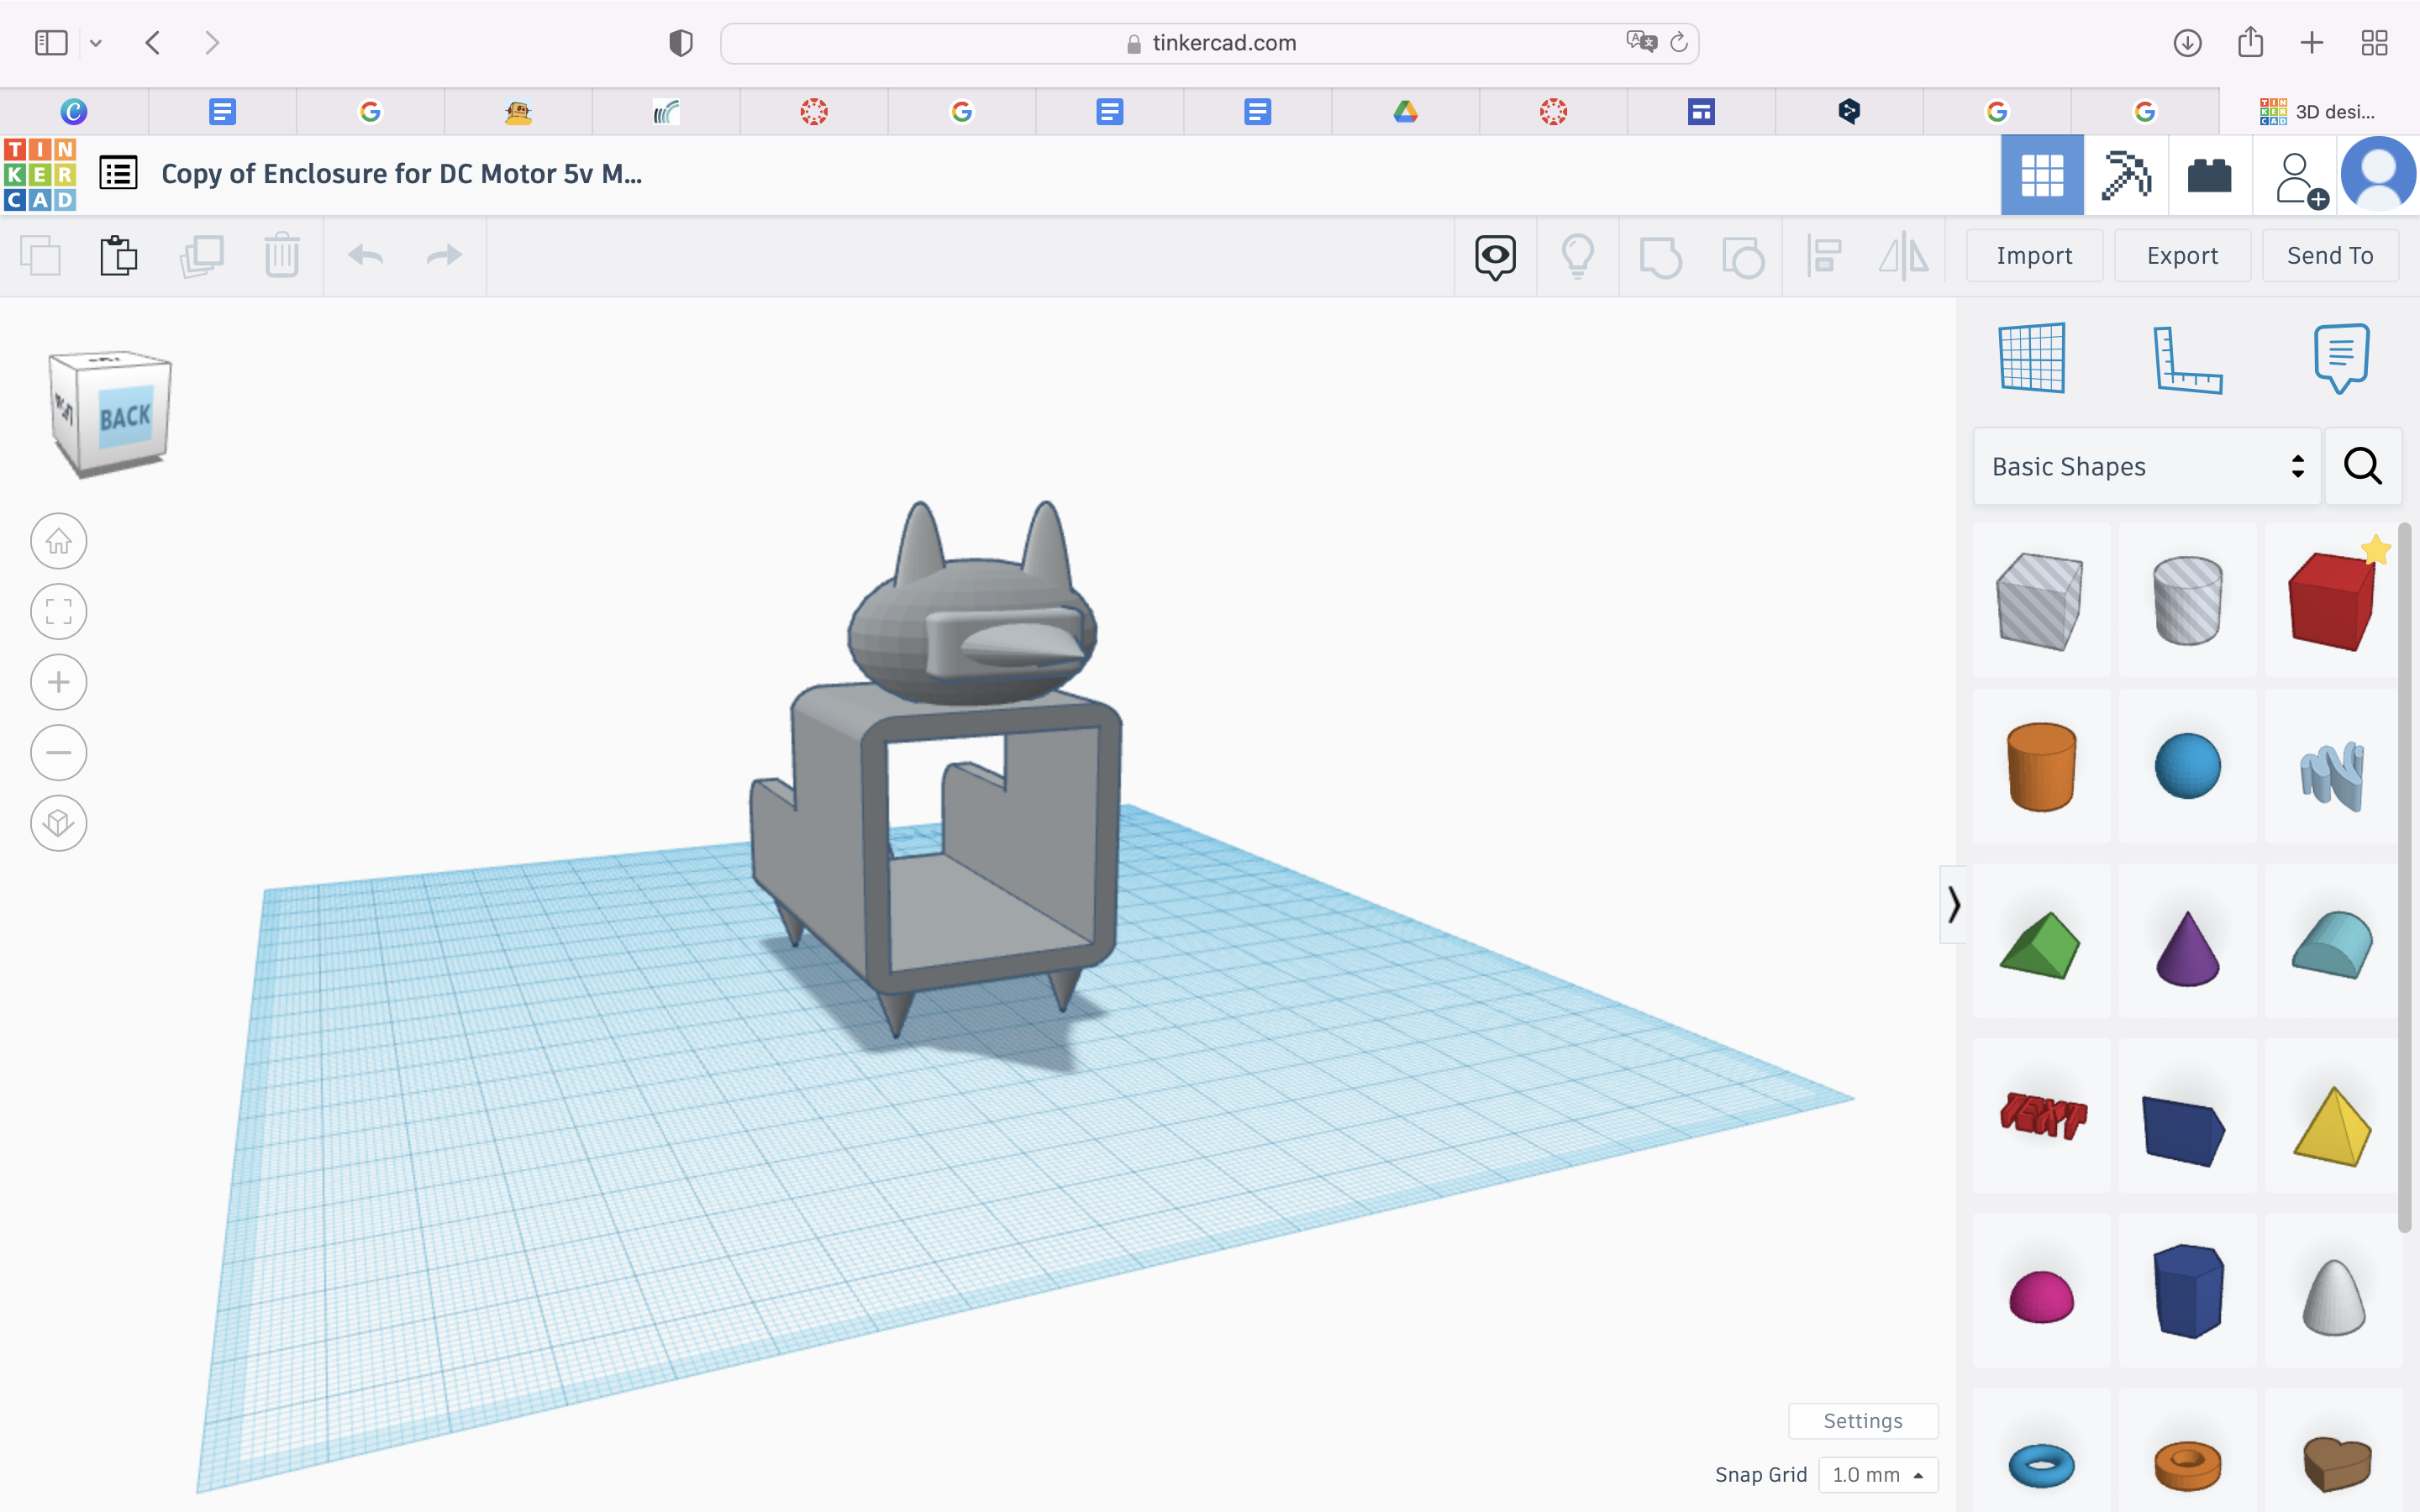2420x1512 pixels.
Task: Switch to the Google Drive tab
Action: click(1405, 111)
